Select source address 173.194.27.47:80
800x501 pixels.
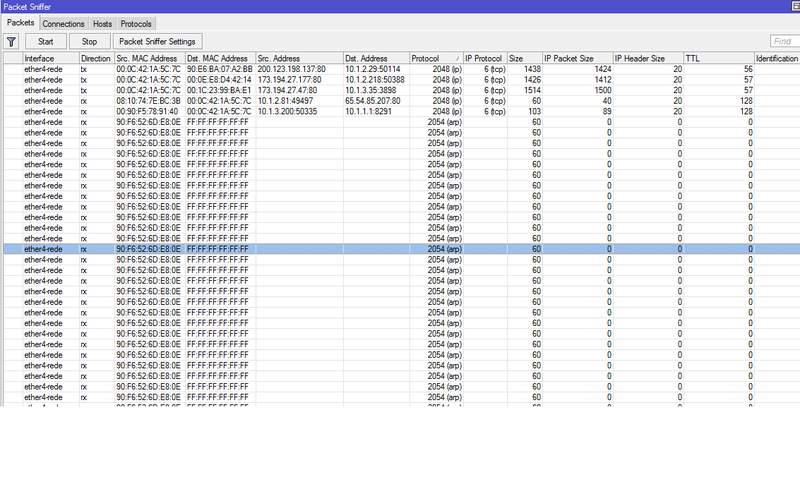(x=287, y=90)
